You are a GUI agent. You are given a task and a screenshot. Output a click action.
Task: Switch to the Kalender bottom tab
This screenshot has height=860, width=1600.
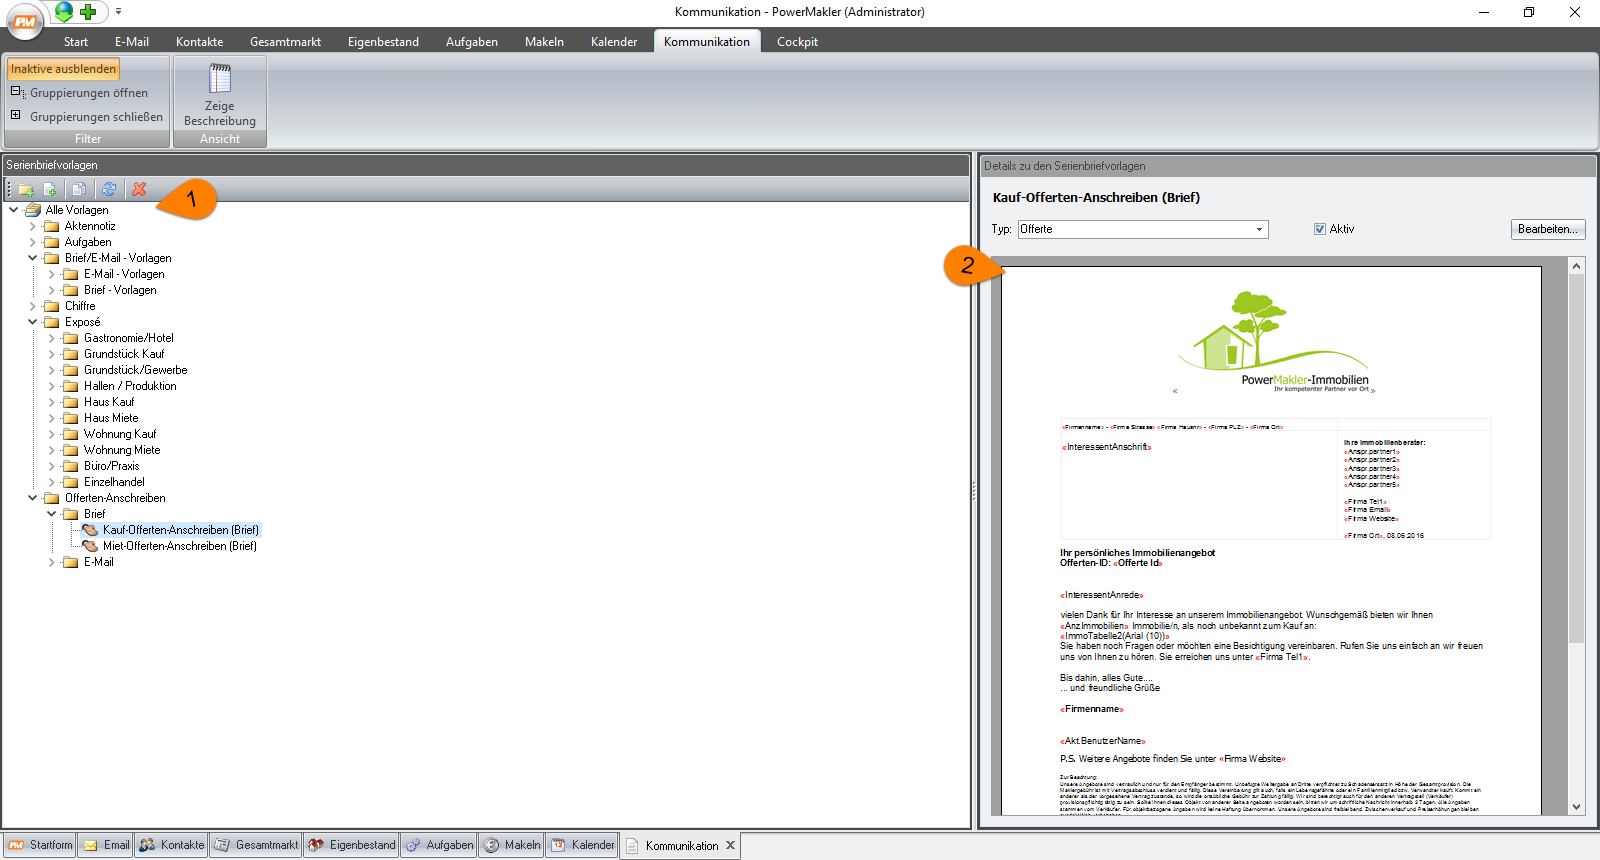[x=582, y=845]
